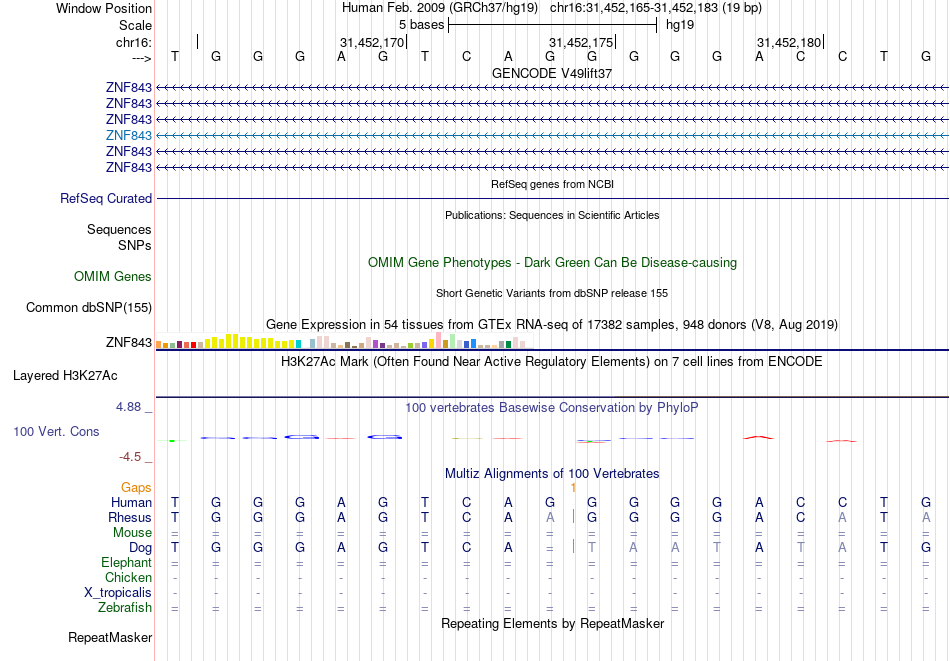The width and height of the screenshot is (950, 661).
Task: Click the 31,452,170 ruler position
Action: coord(371,42)
